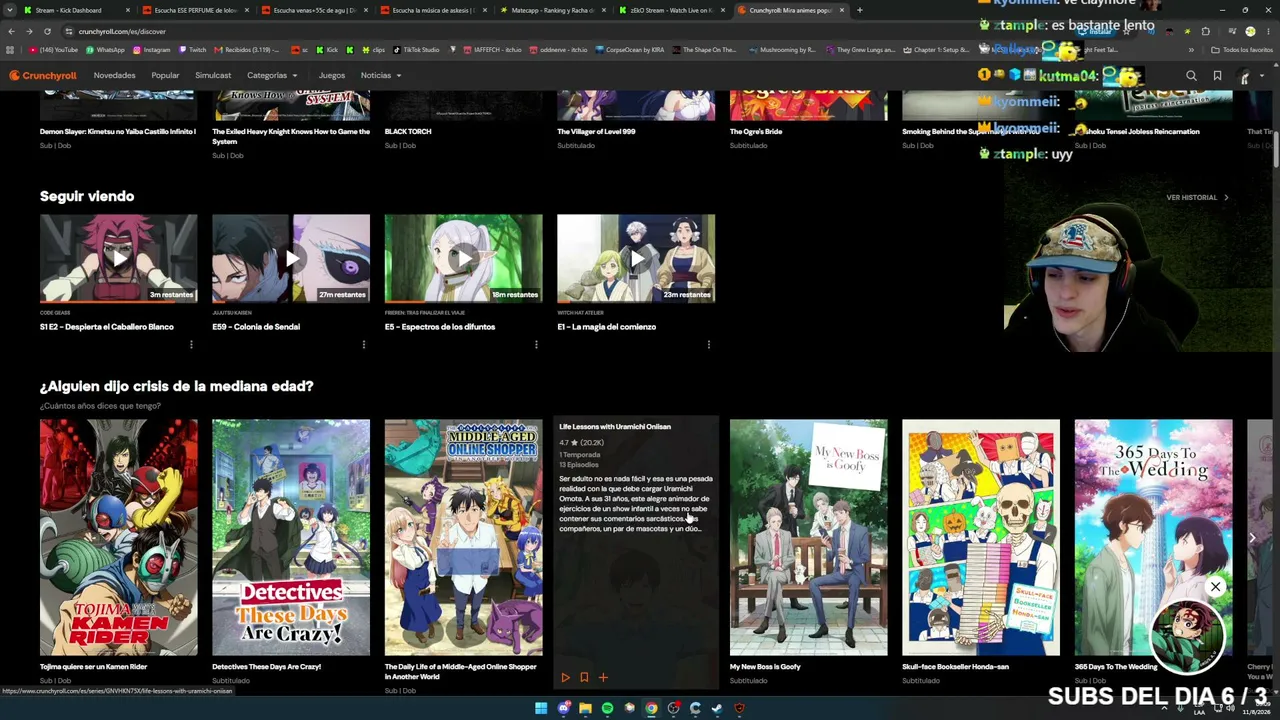Add Life Lessons with Uramichi Oniisan to watchlist
Viewport: 1280px width, 720px height.
(584, 677)
